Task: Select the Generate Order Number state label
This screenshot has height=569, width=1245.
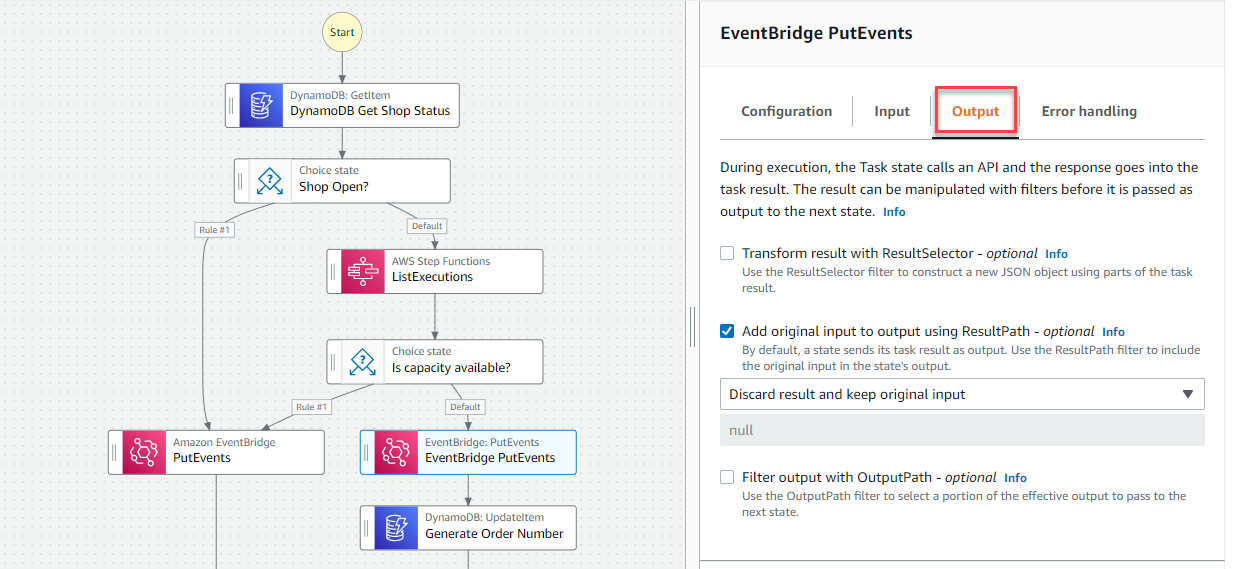Action: pos(494,534)
